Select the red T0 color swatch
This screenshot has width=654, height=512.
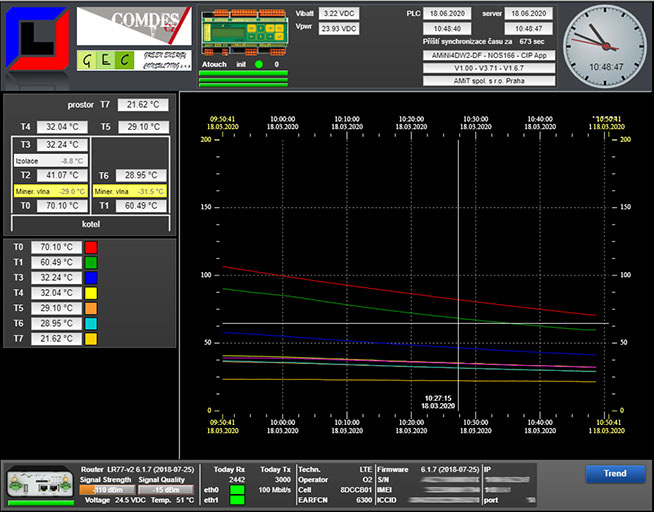(x=90, y=247)
